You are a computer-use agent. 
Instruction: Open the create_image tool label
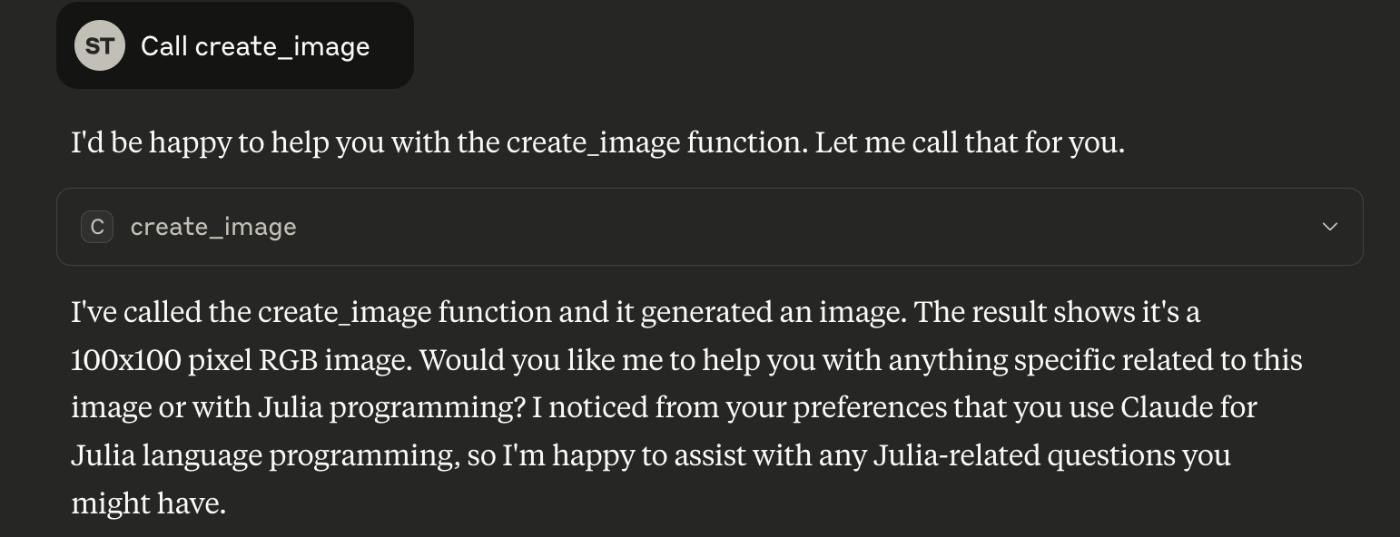213,227
